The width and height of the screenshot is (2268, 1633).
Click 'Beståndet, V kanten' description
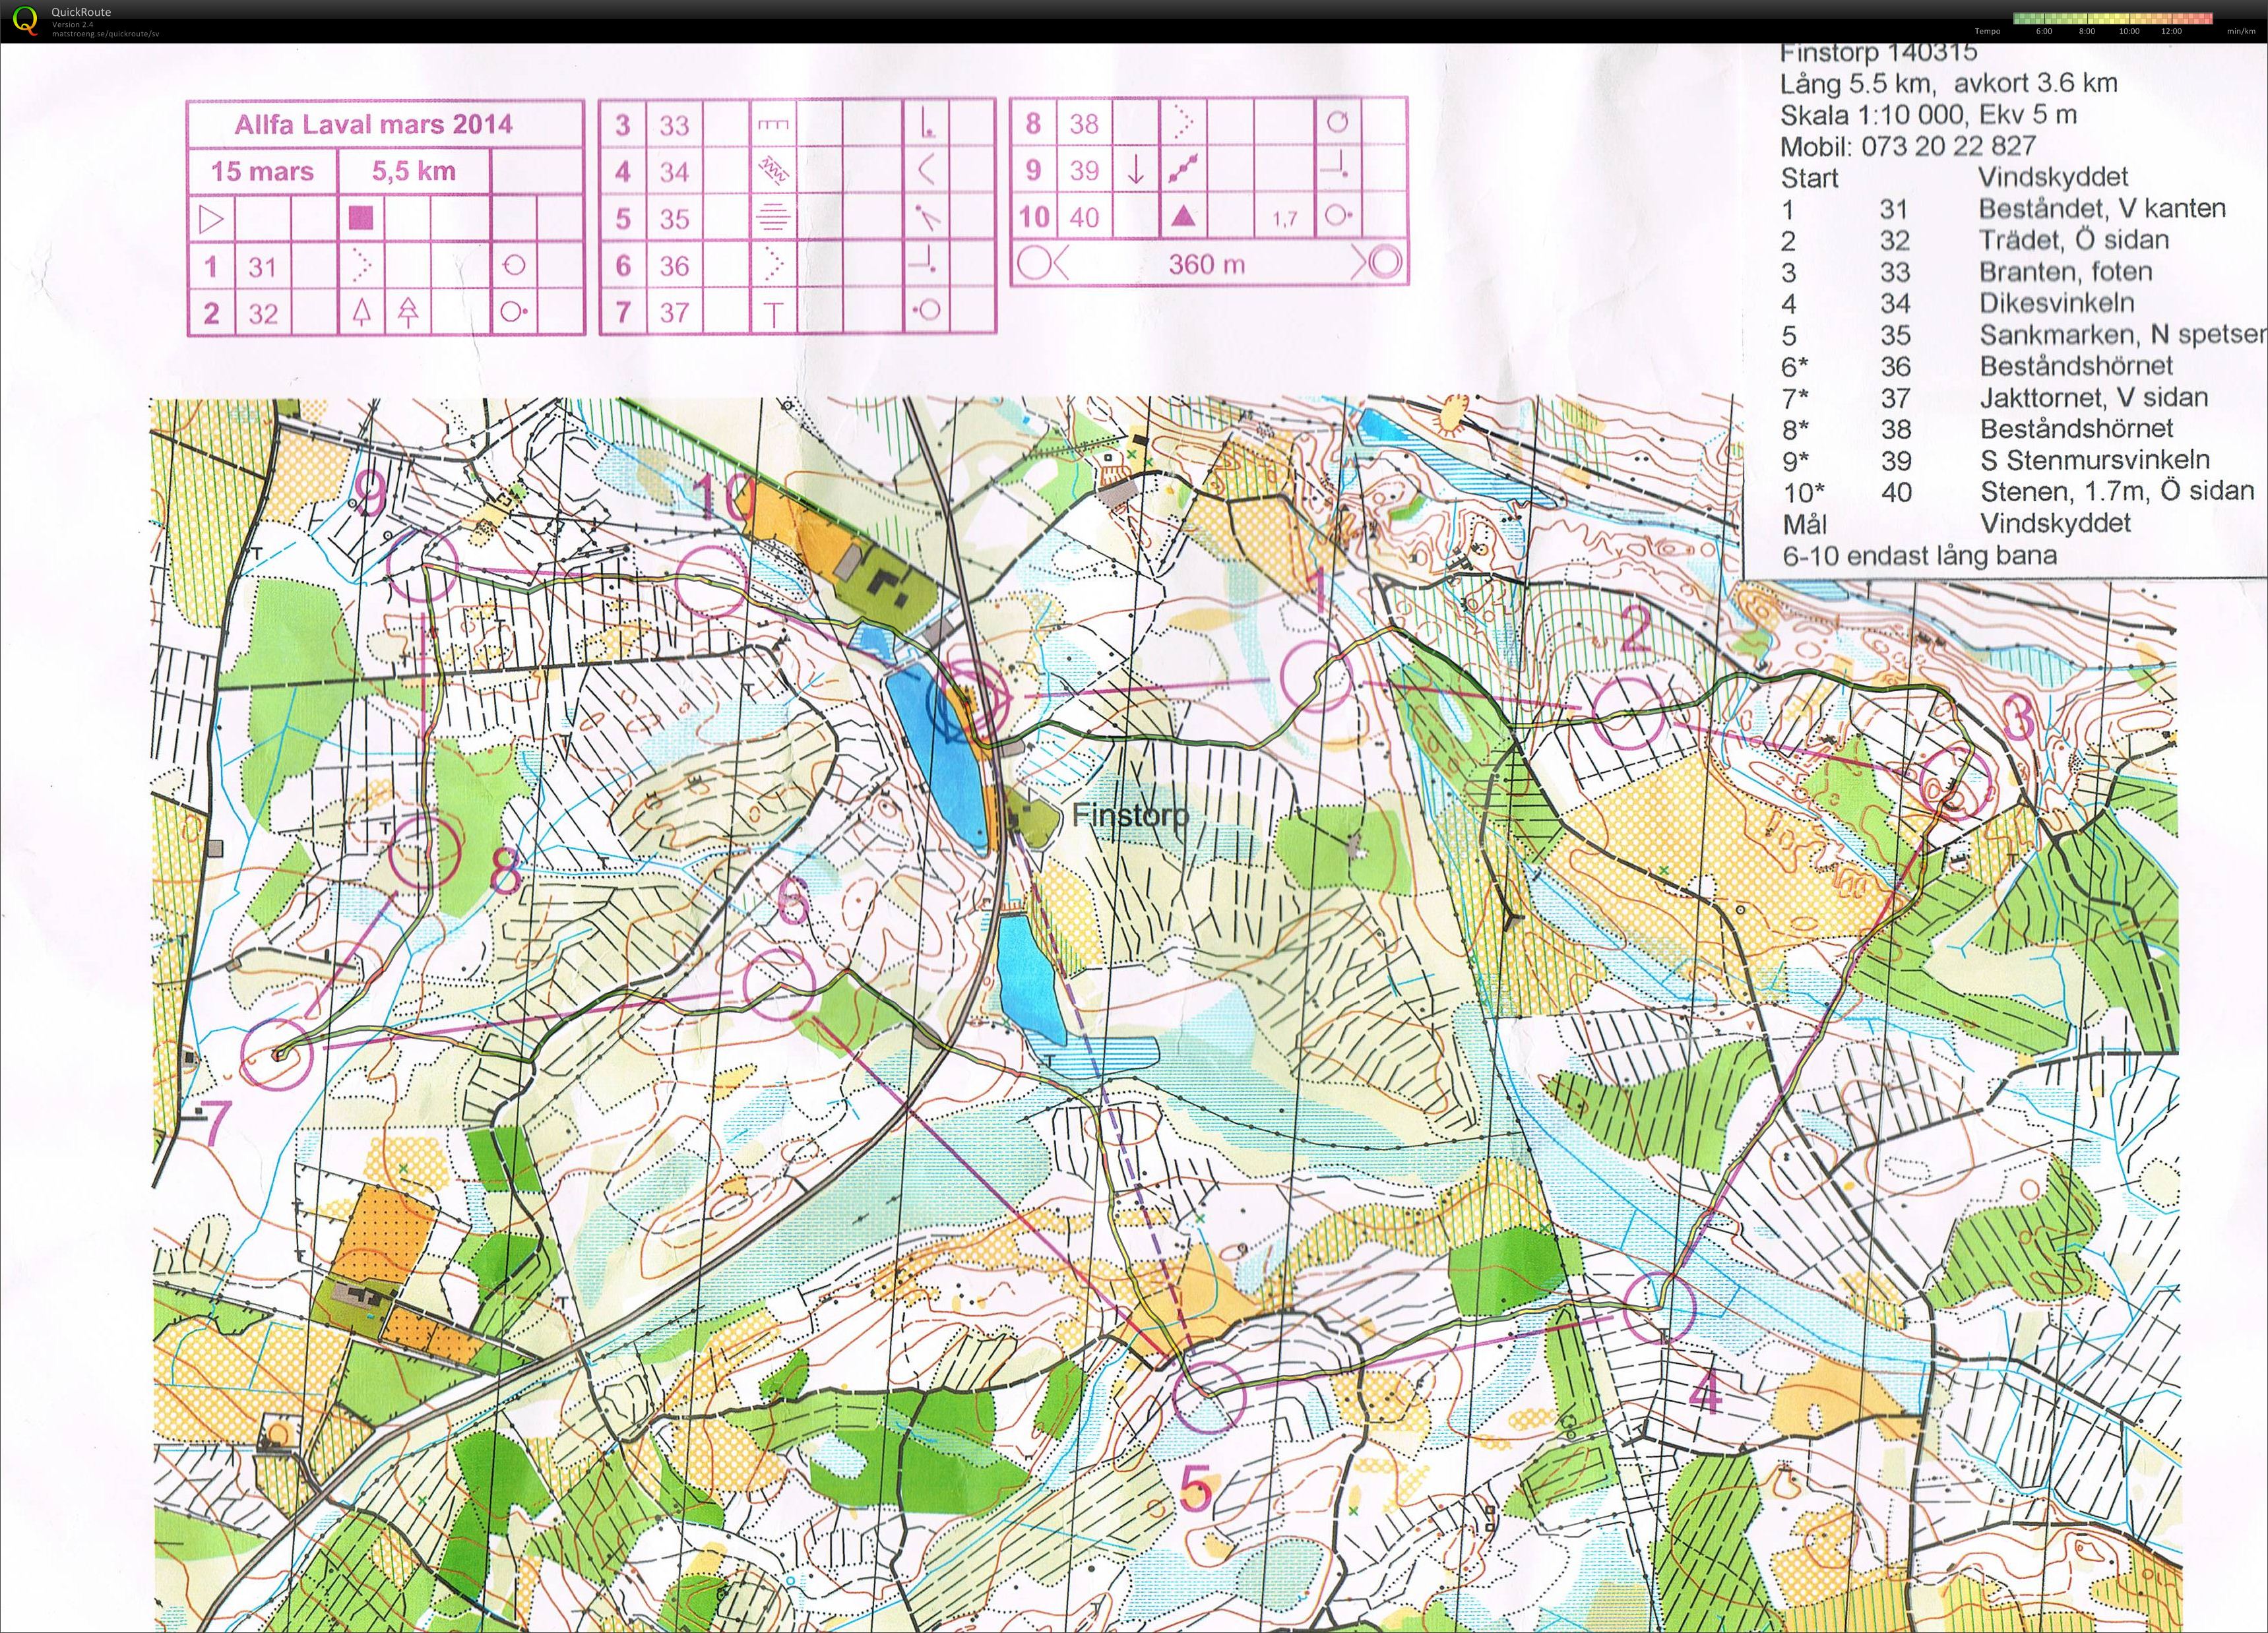coord(2102,209)
